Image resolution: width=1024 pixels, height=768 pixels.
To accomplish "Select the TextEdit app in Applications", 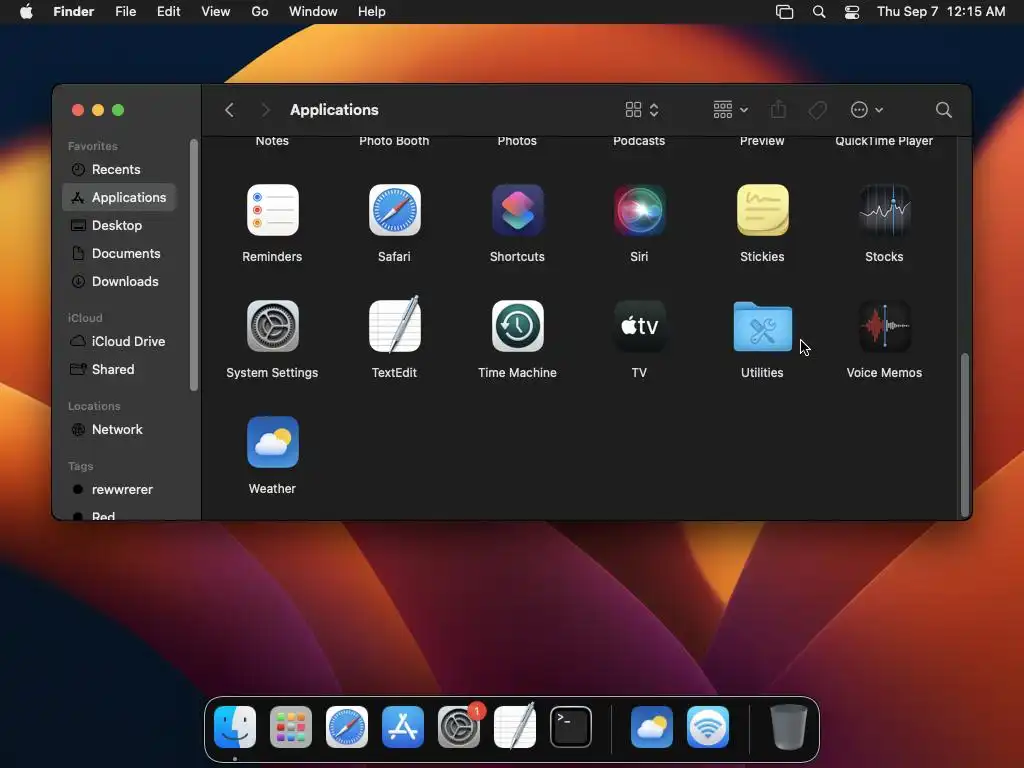I will [394, 325].
